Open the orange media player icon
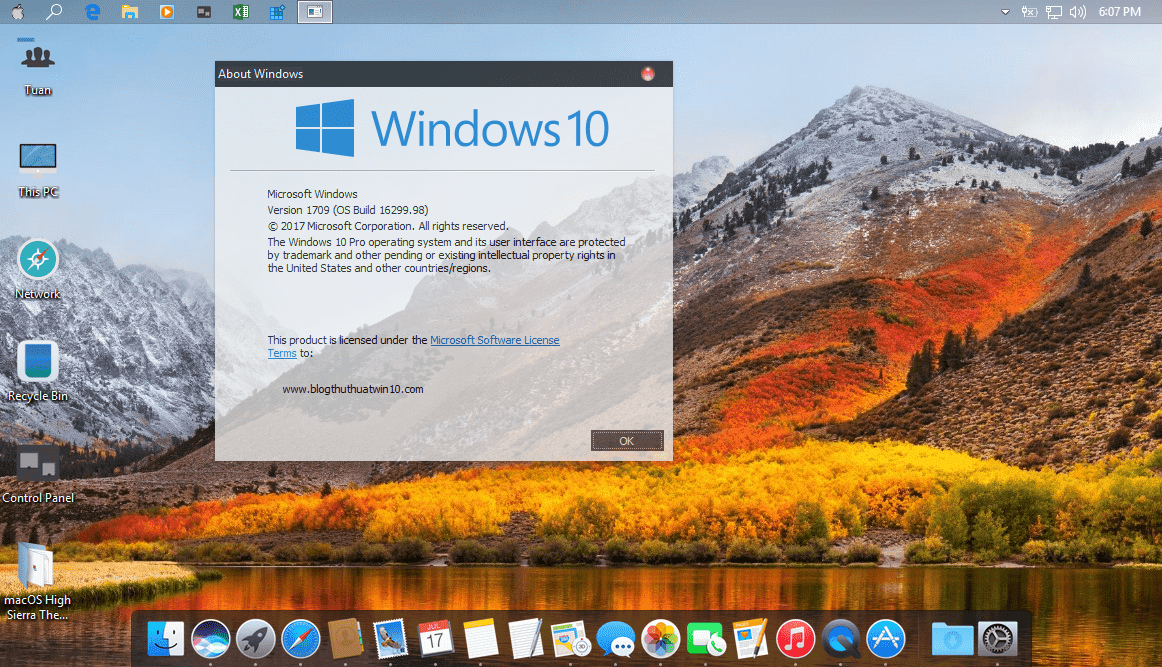 (x=167, y=12)
